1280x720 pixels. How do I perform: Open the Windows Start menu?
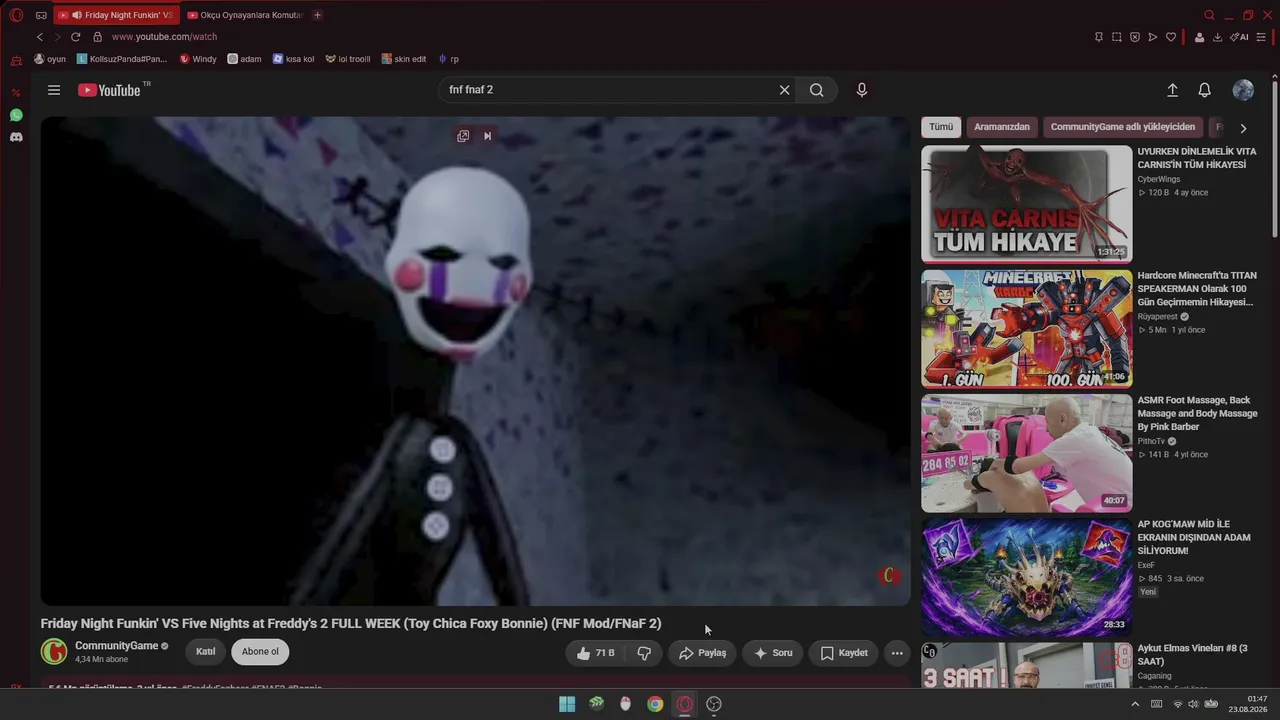[567, 704]
